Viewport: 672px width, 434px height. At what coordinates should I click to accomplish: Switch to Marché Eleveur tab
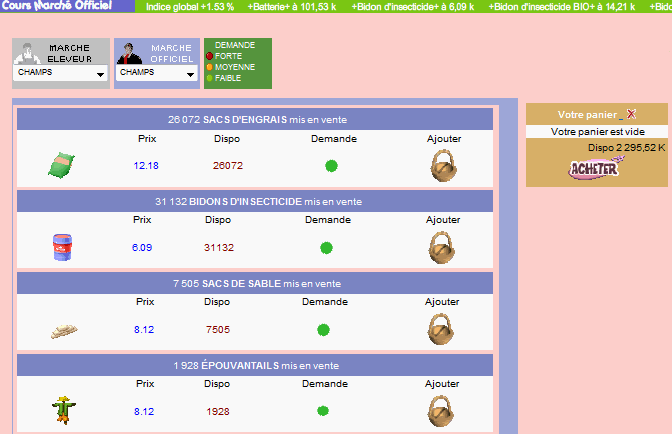click(x=61, y=53)
